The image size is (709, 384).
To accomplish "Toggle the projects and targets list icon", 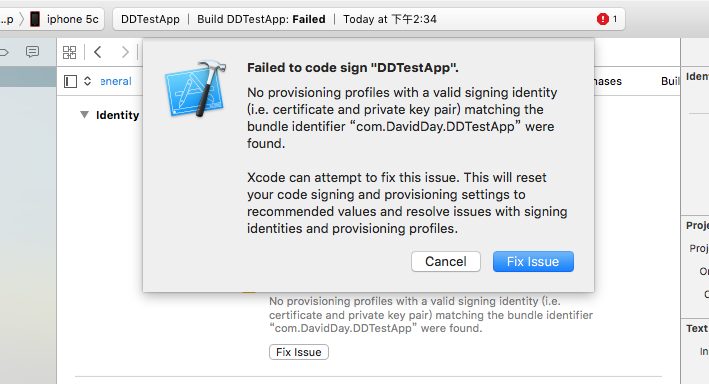I will 70,81.
